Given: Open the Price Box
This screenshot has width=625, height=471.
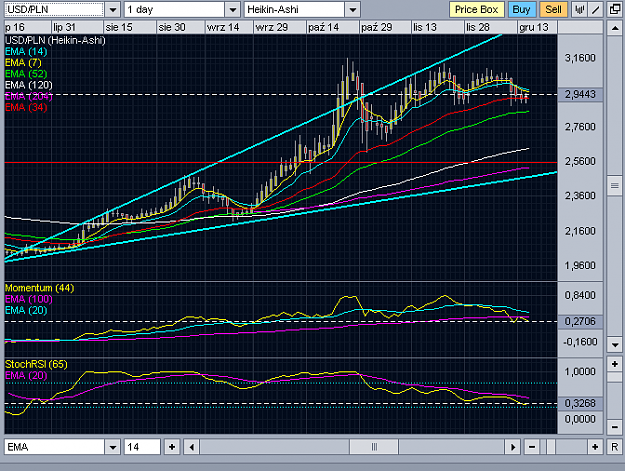Looking at the screenshot, I should pos(477,10).
